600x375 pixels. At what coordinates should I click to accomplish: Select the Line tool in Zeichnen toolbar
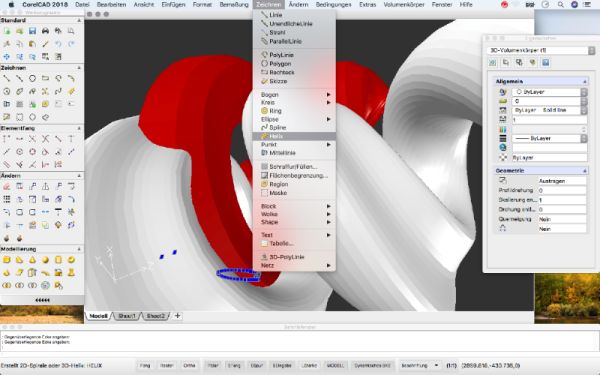coord(7,78)
